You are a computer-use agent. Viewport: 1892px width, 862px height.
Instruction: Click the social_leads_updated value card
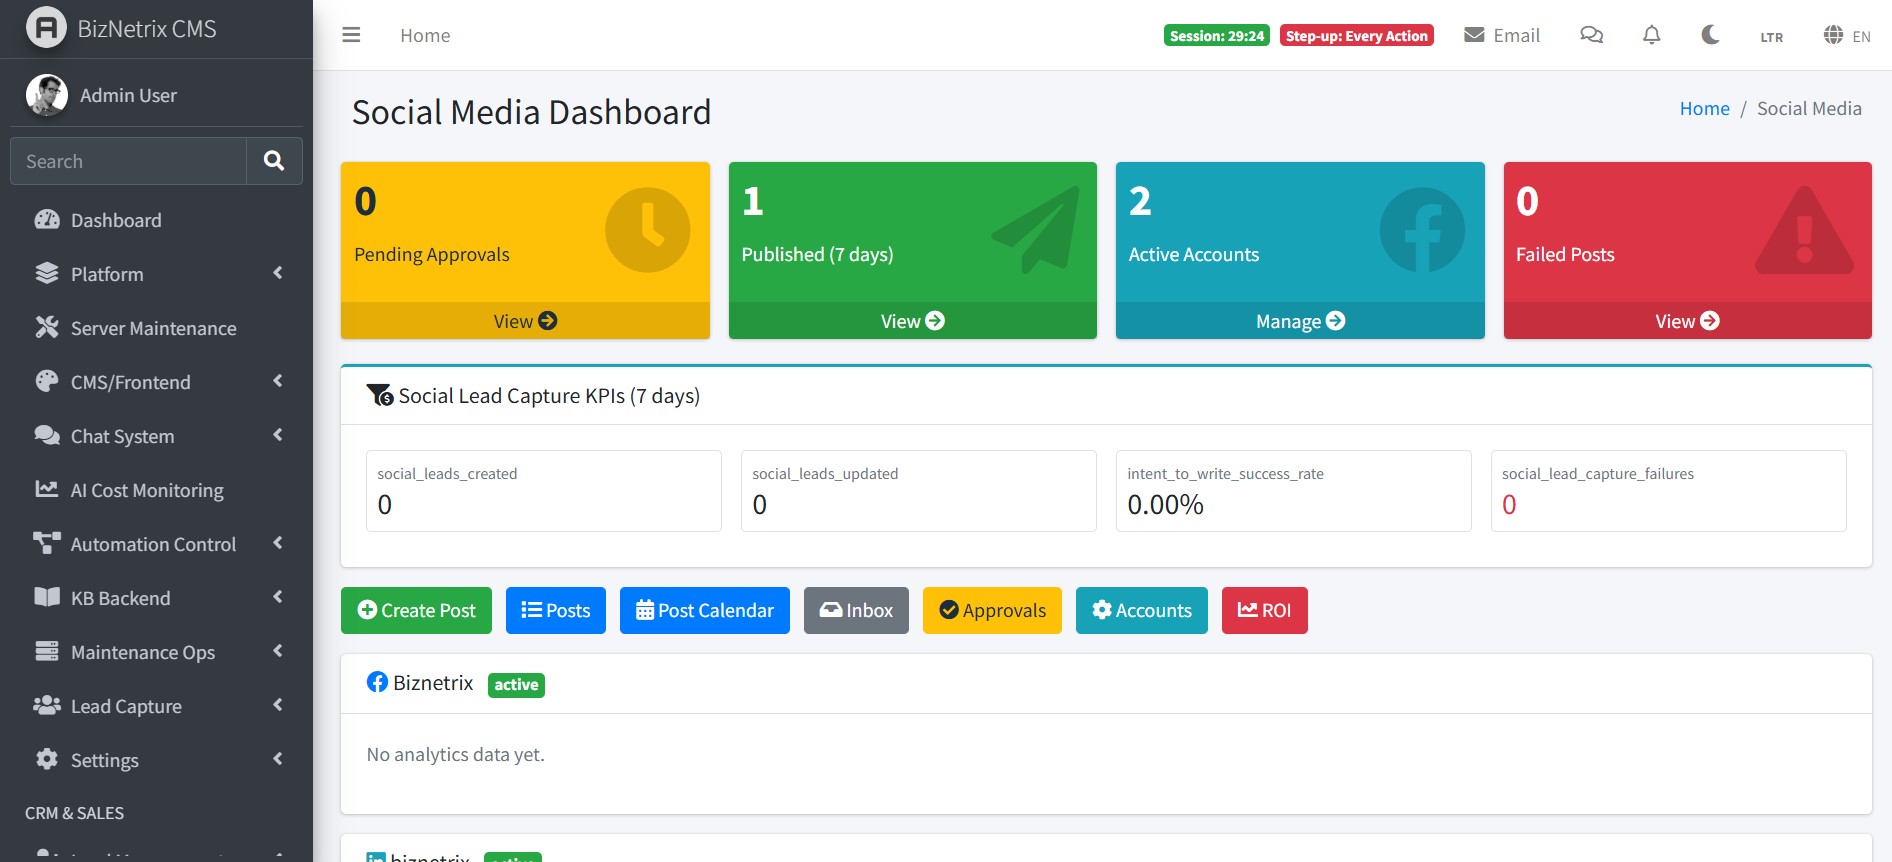pyautogui.click(x=919, y=491)
